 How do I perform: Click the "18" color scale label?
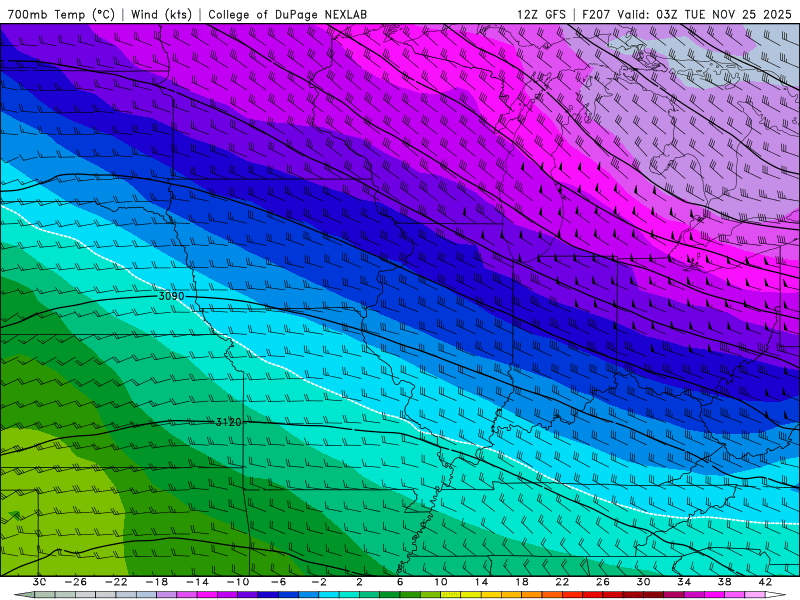tap(521, 582)
